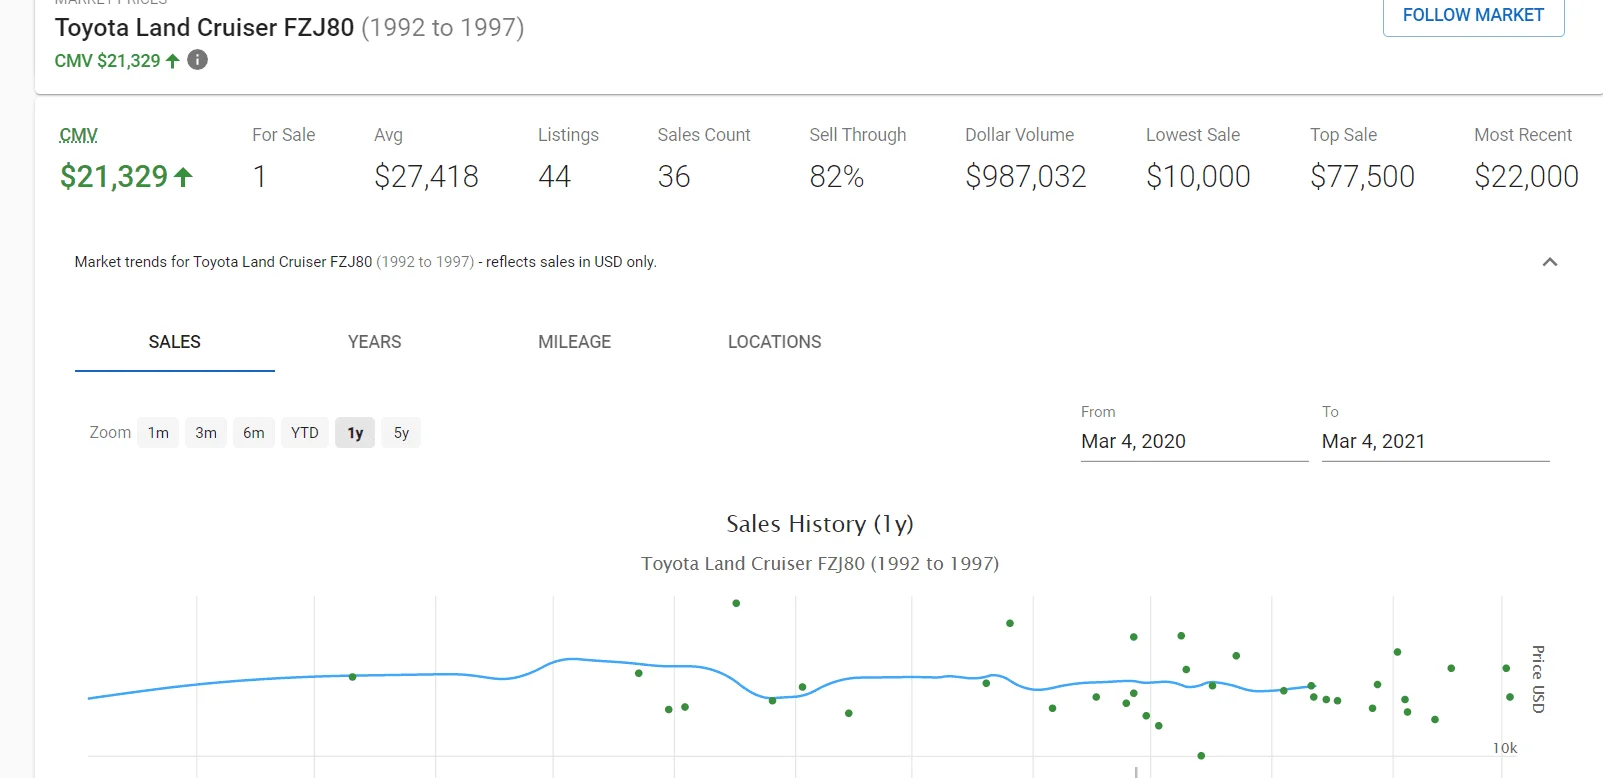1603x778 pixels.
Task: Click the highest sale dot on chart
Action: click(x=736, y=603)
